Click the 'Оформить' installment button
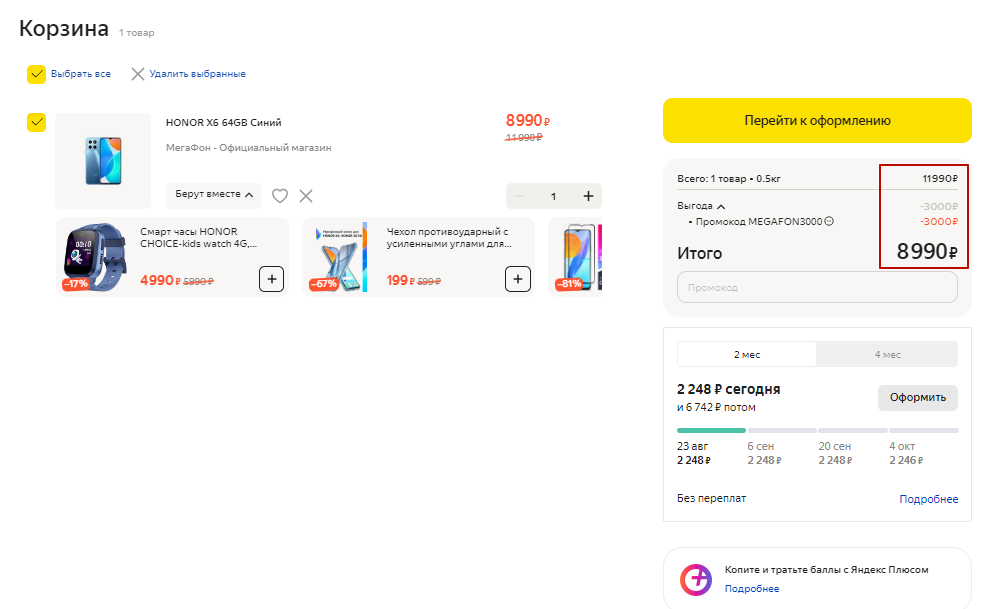 click(x=917, y=398)
